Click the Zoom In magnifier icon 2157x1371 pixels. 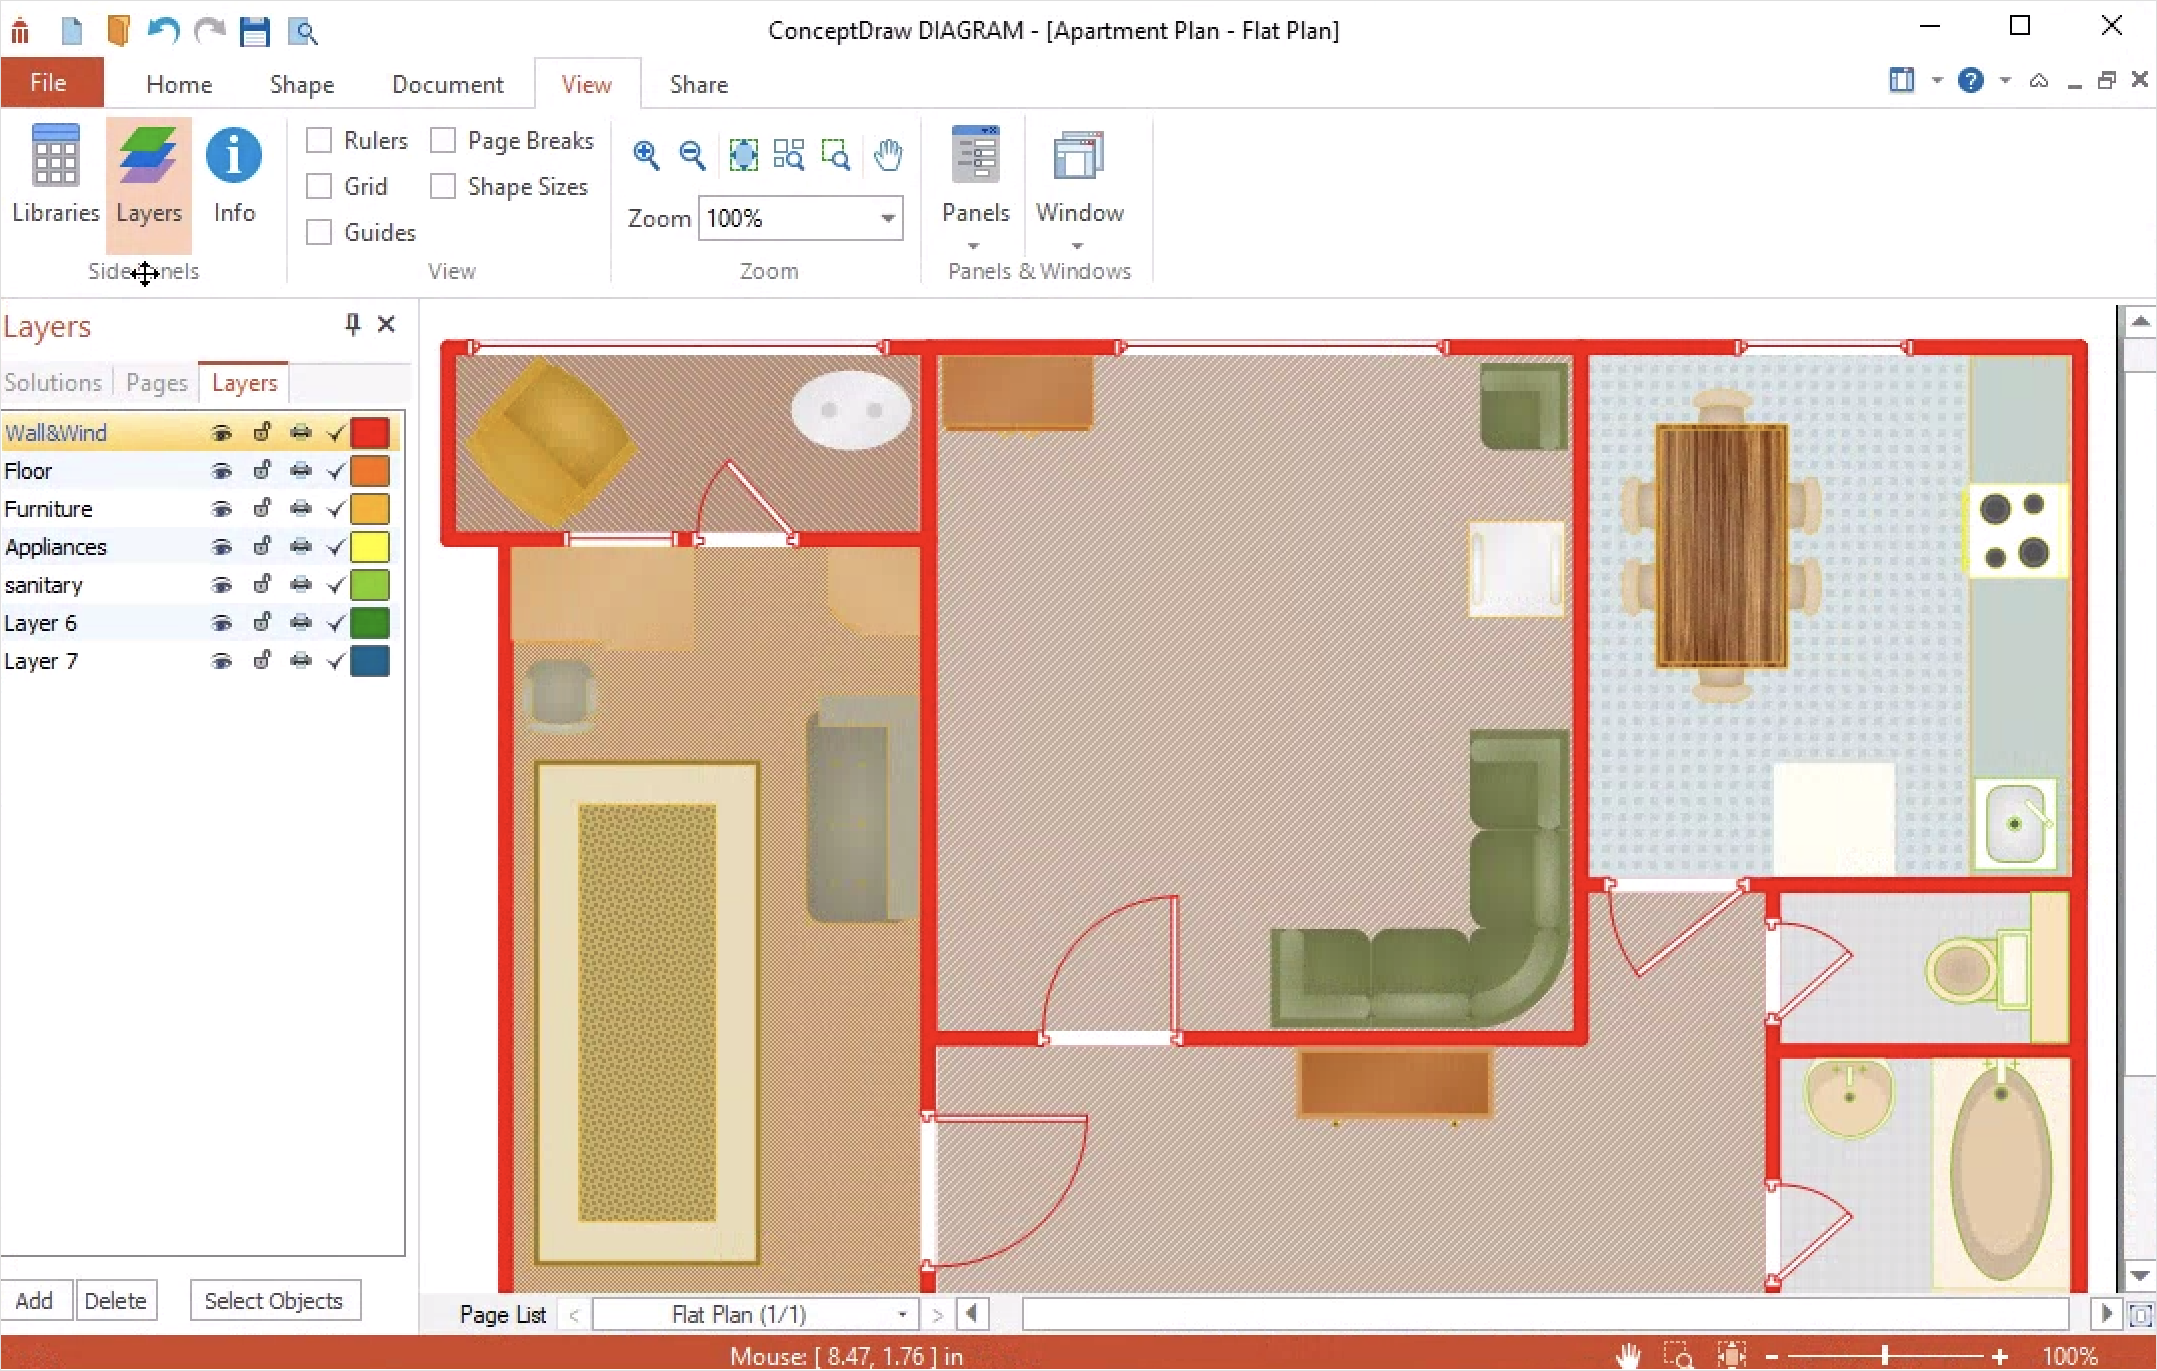[x=646, y=155]
